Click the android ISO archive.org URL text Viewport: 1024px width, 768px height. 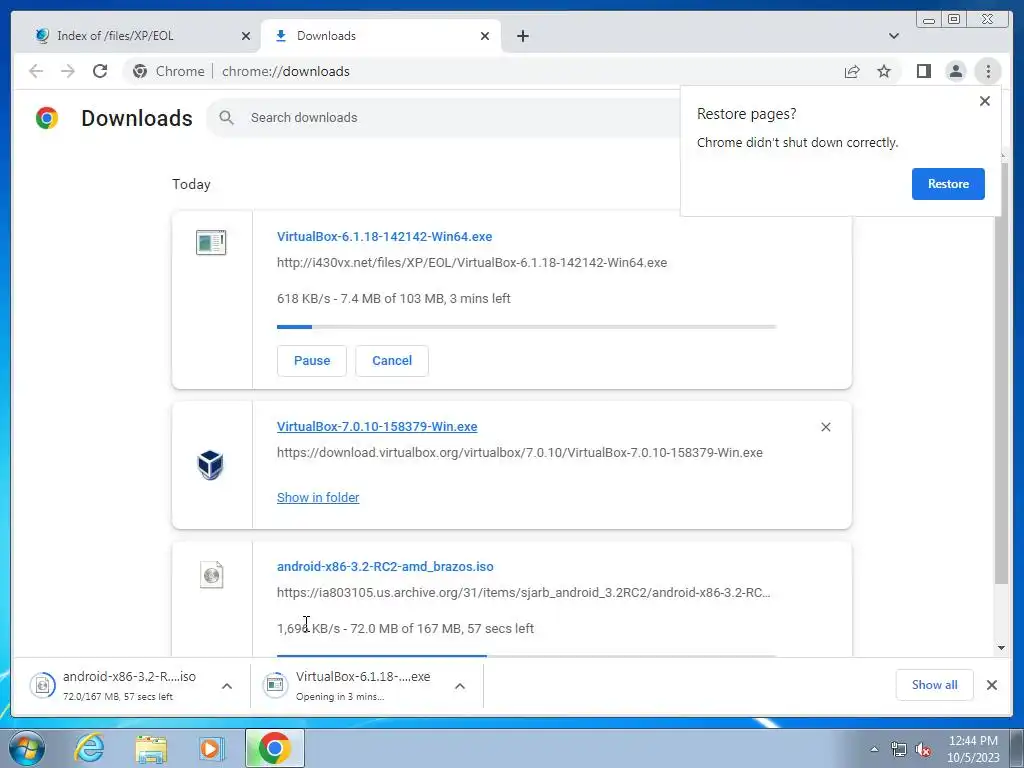524,592
